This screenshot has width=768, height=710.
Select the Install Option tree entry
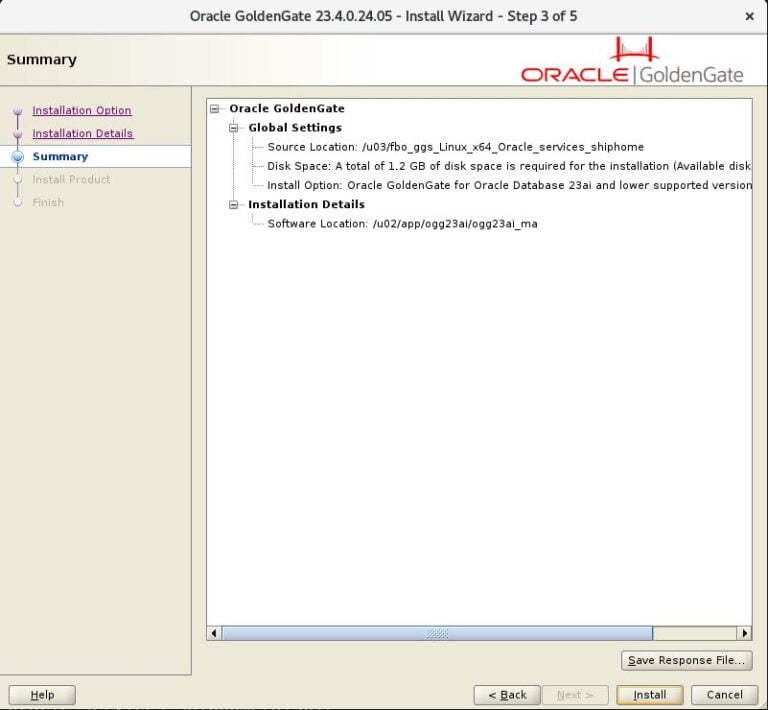(508, 185)
